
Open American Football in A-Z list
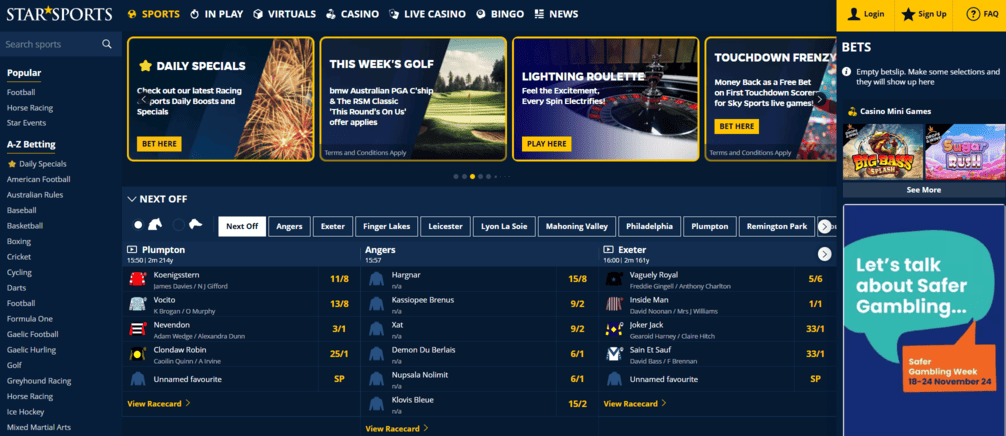click(38, 180)
